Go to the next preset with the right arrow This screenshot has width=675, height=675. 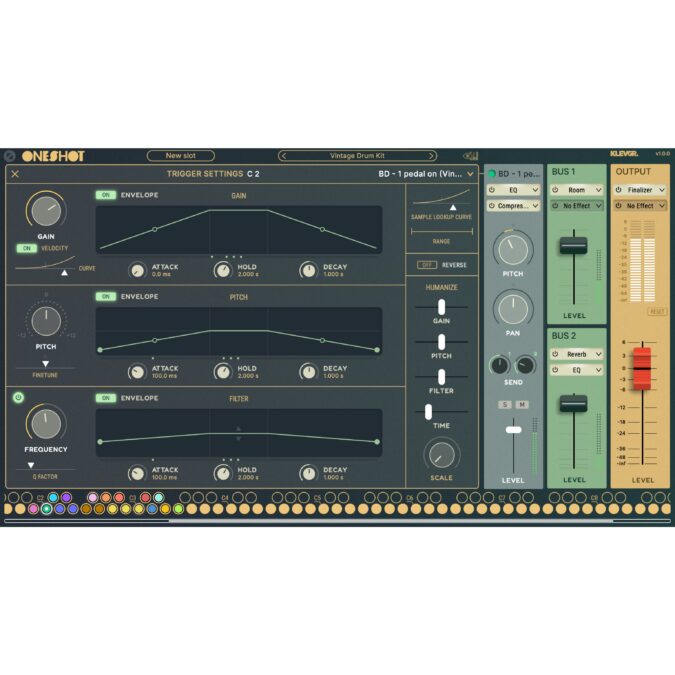431,156
